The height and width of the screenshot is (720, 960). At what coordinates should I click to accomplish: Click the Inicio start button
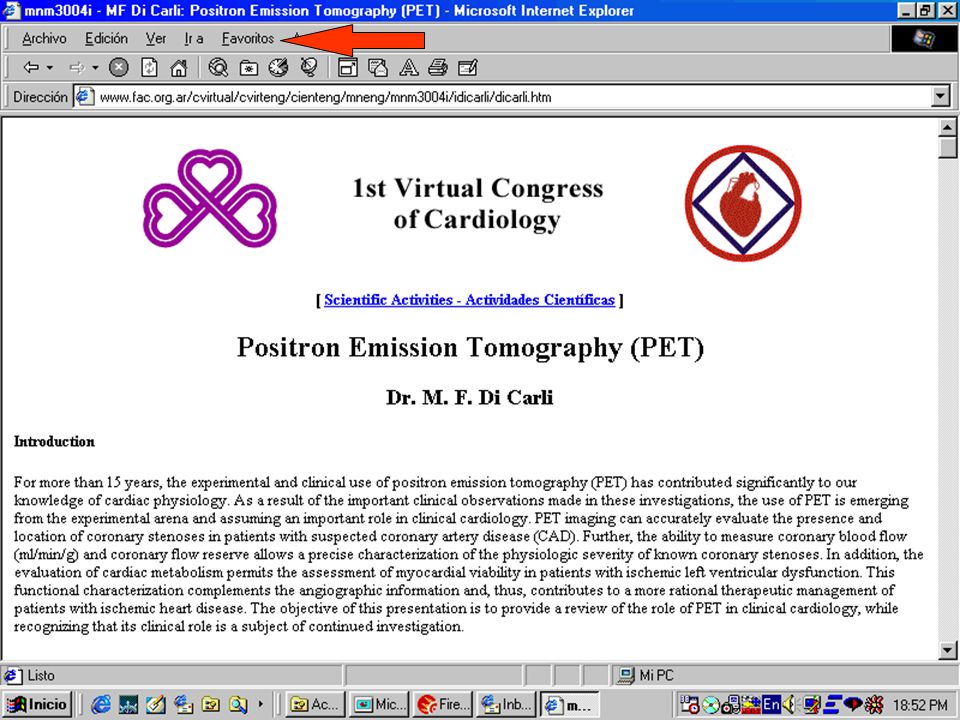click(38, 705)
